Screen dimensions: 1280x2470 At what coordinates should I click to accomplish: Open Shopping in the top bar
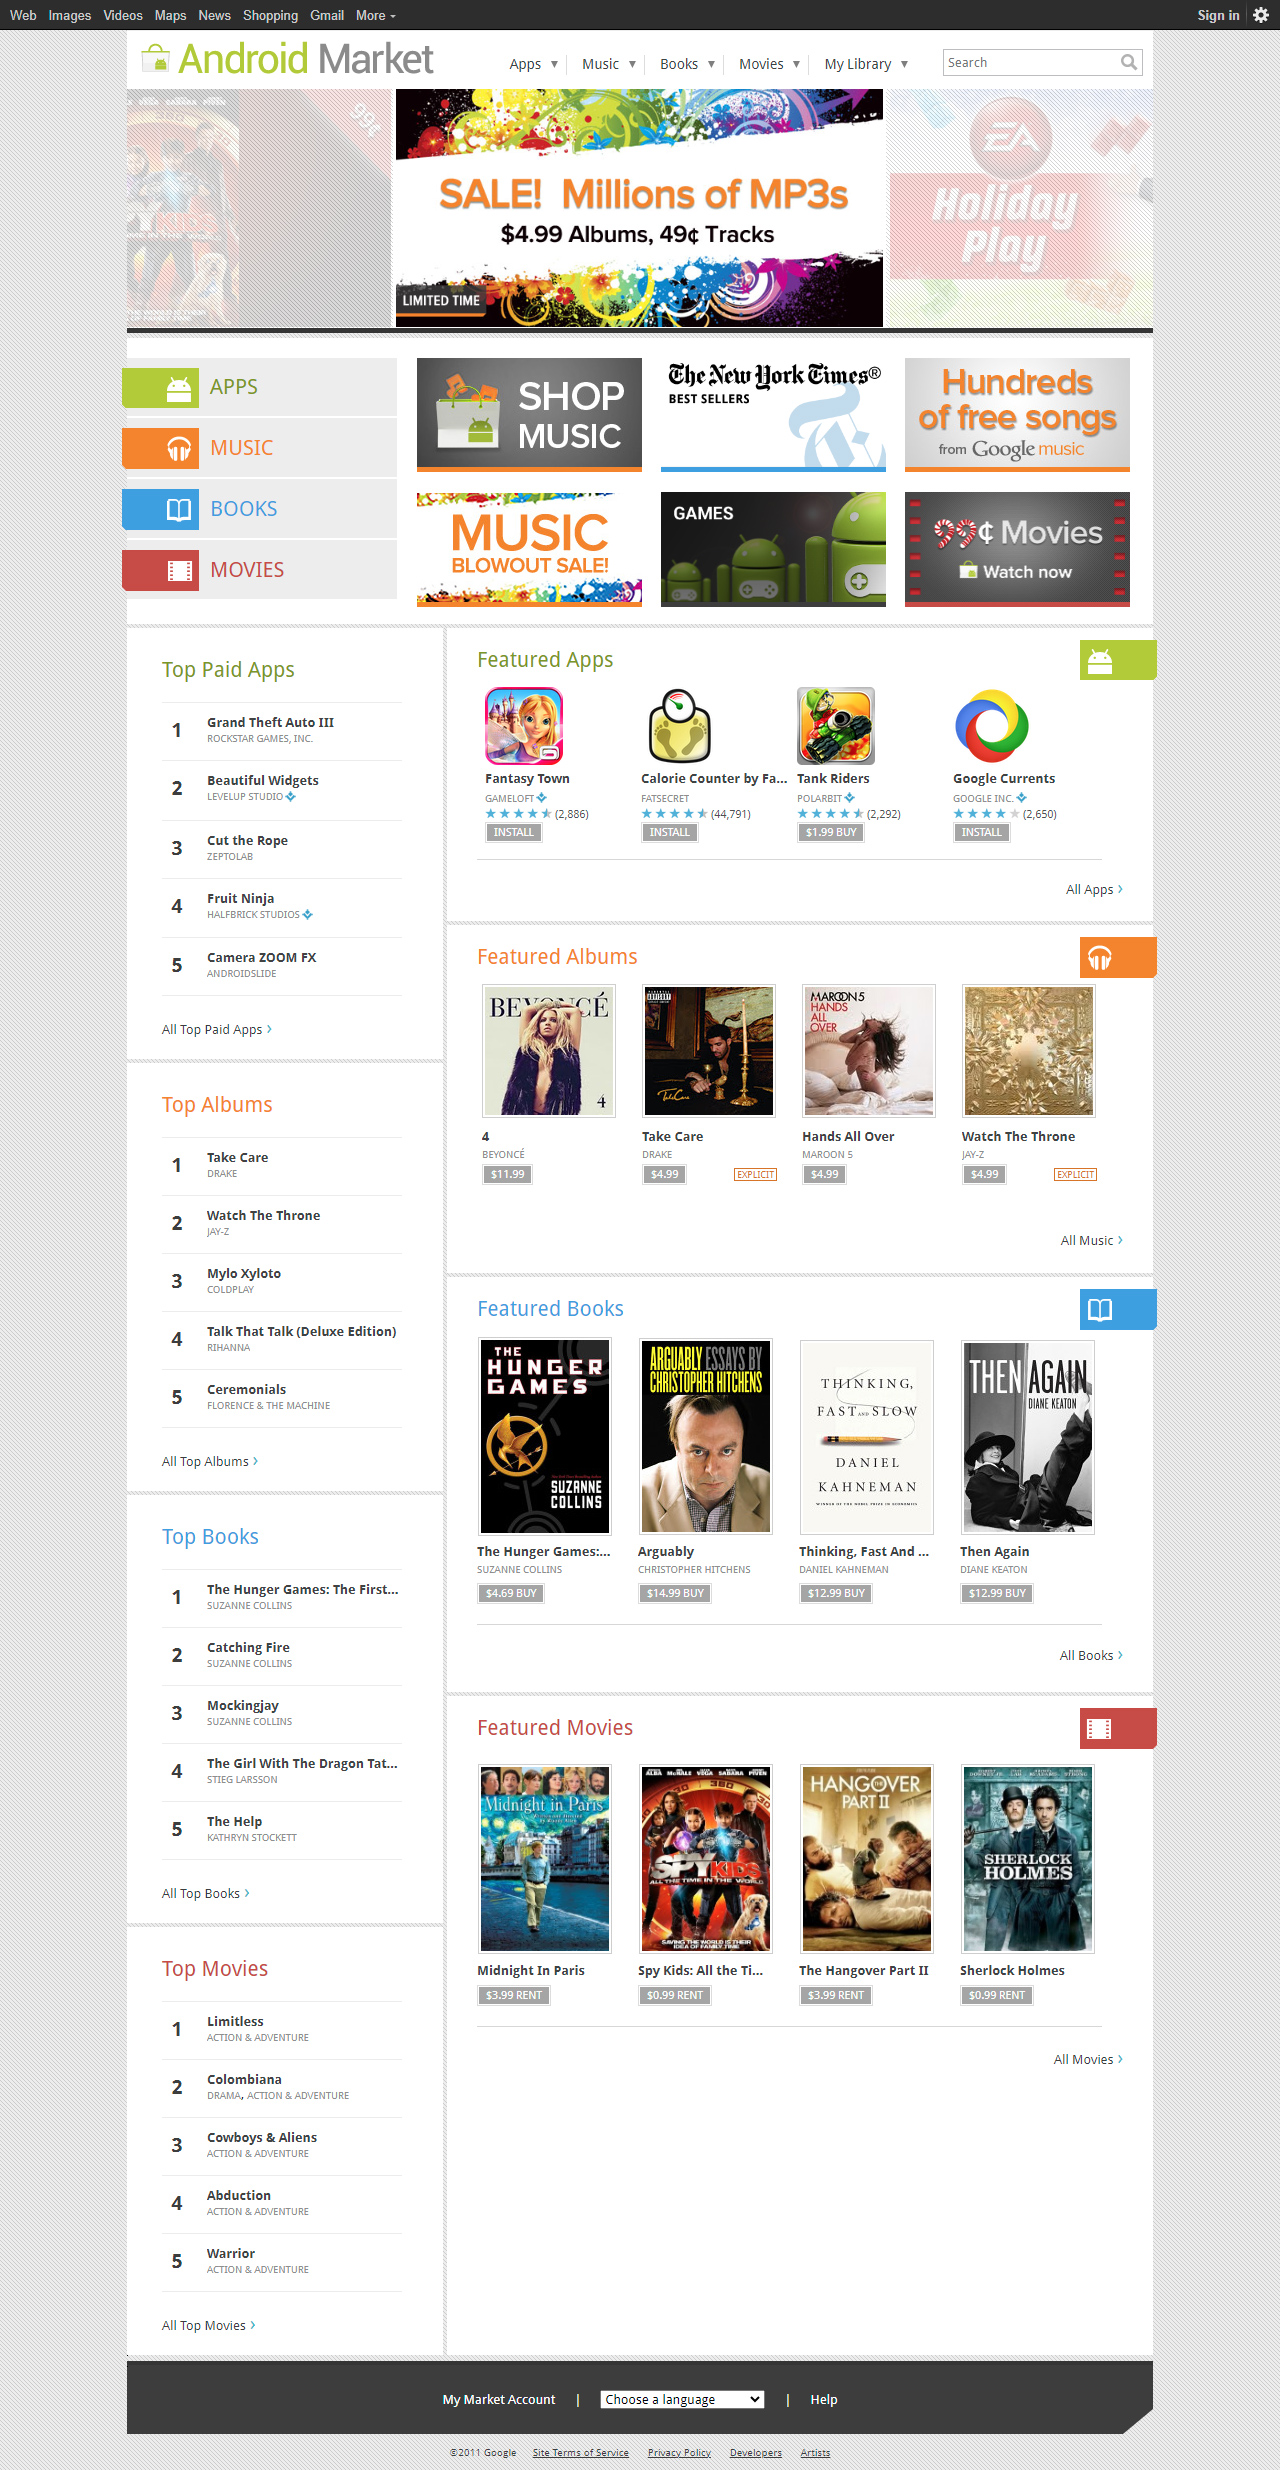[270, 15]
